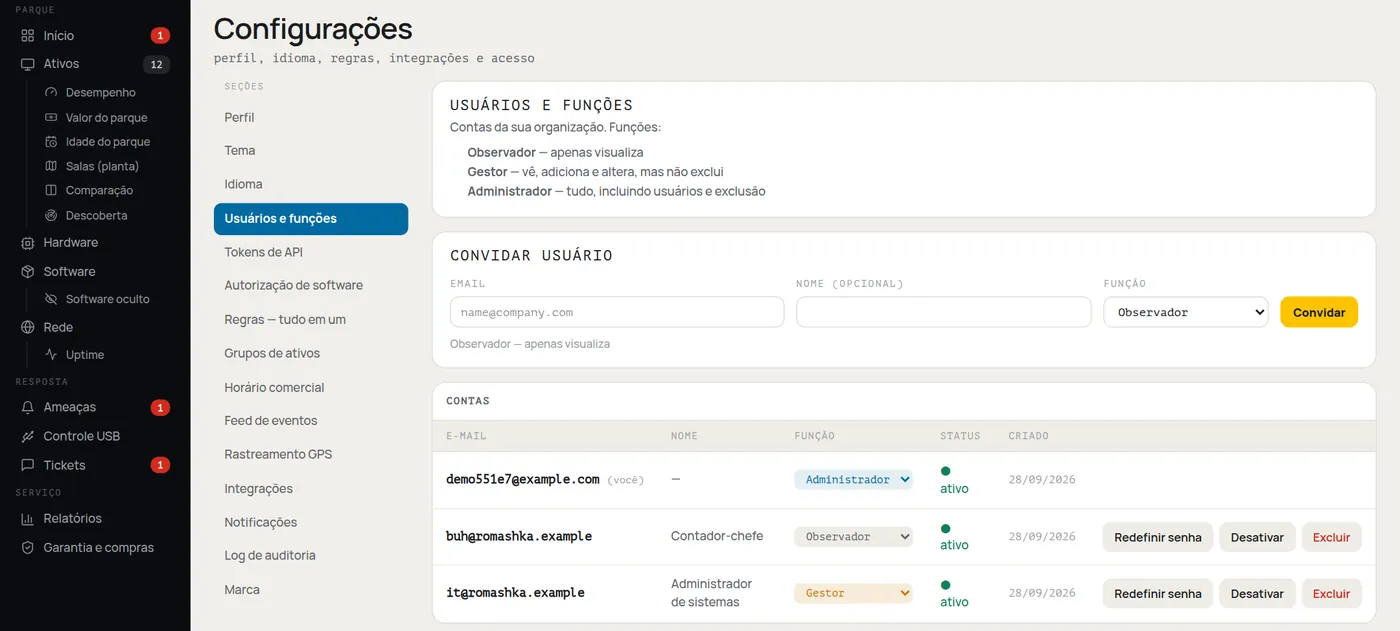Open the Perfil settings section
The width and height of the screenshot is (1400, 631).
tap(311, 117)
